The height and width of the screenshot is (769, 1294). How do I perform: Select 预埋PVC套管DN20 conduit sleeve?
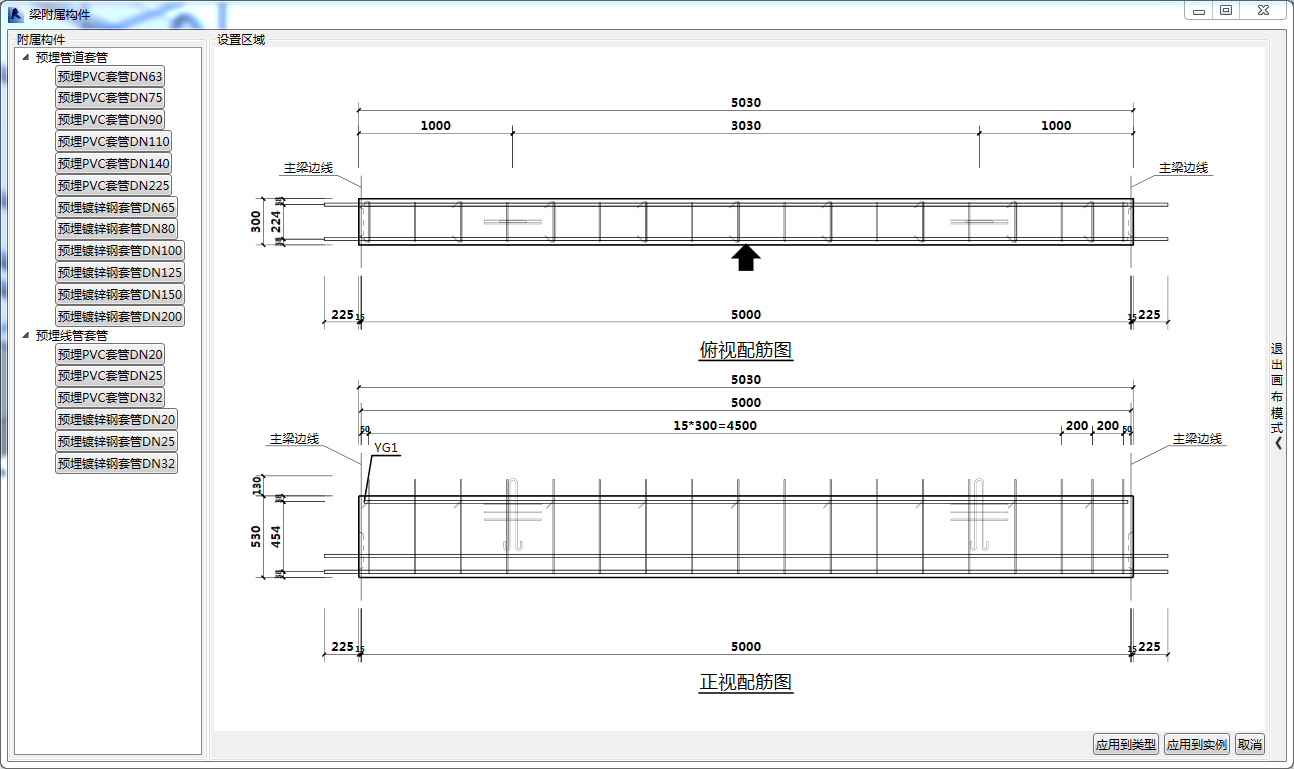110,354
